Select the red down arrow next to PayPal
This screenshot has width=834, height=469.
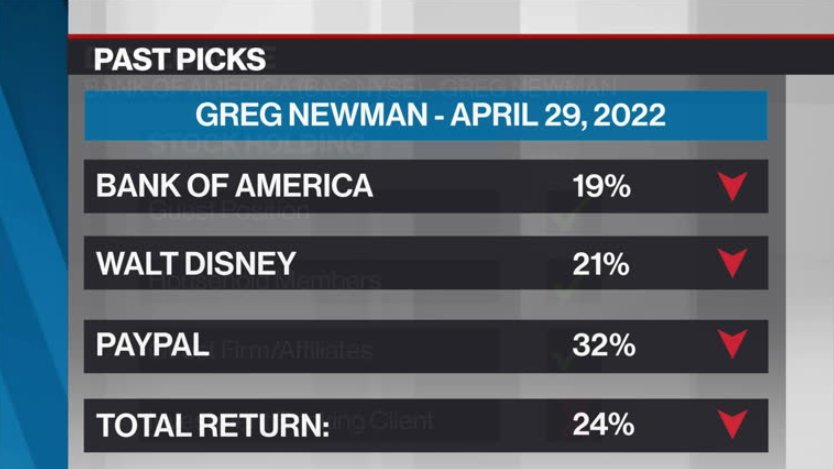732,344
